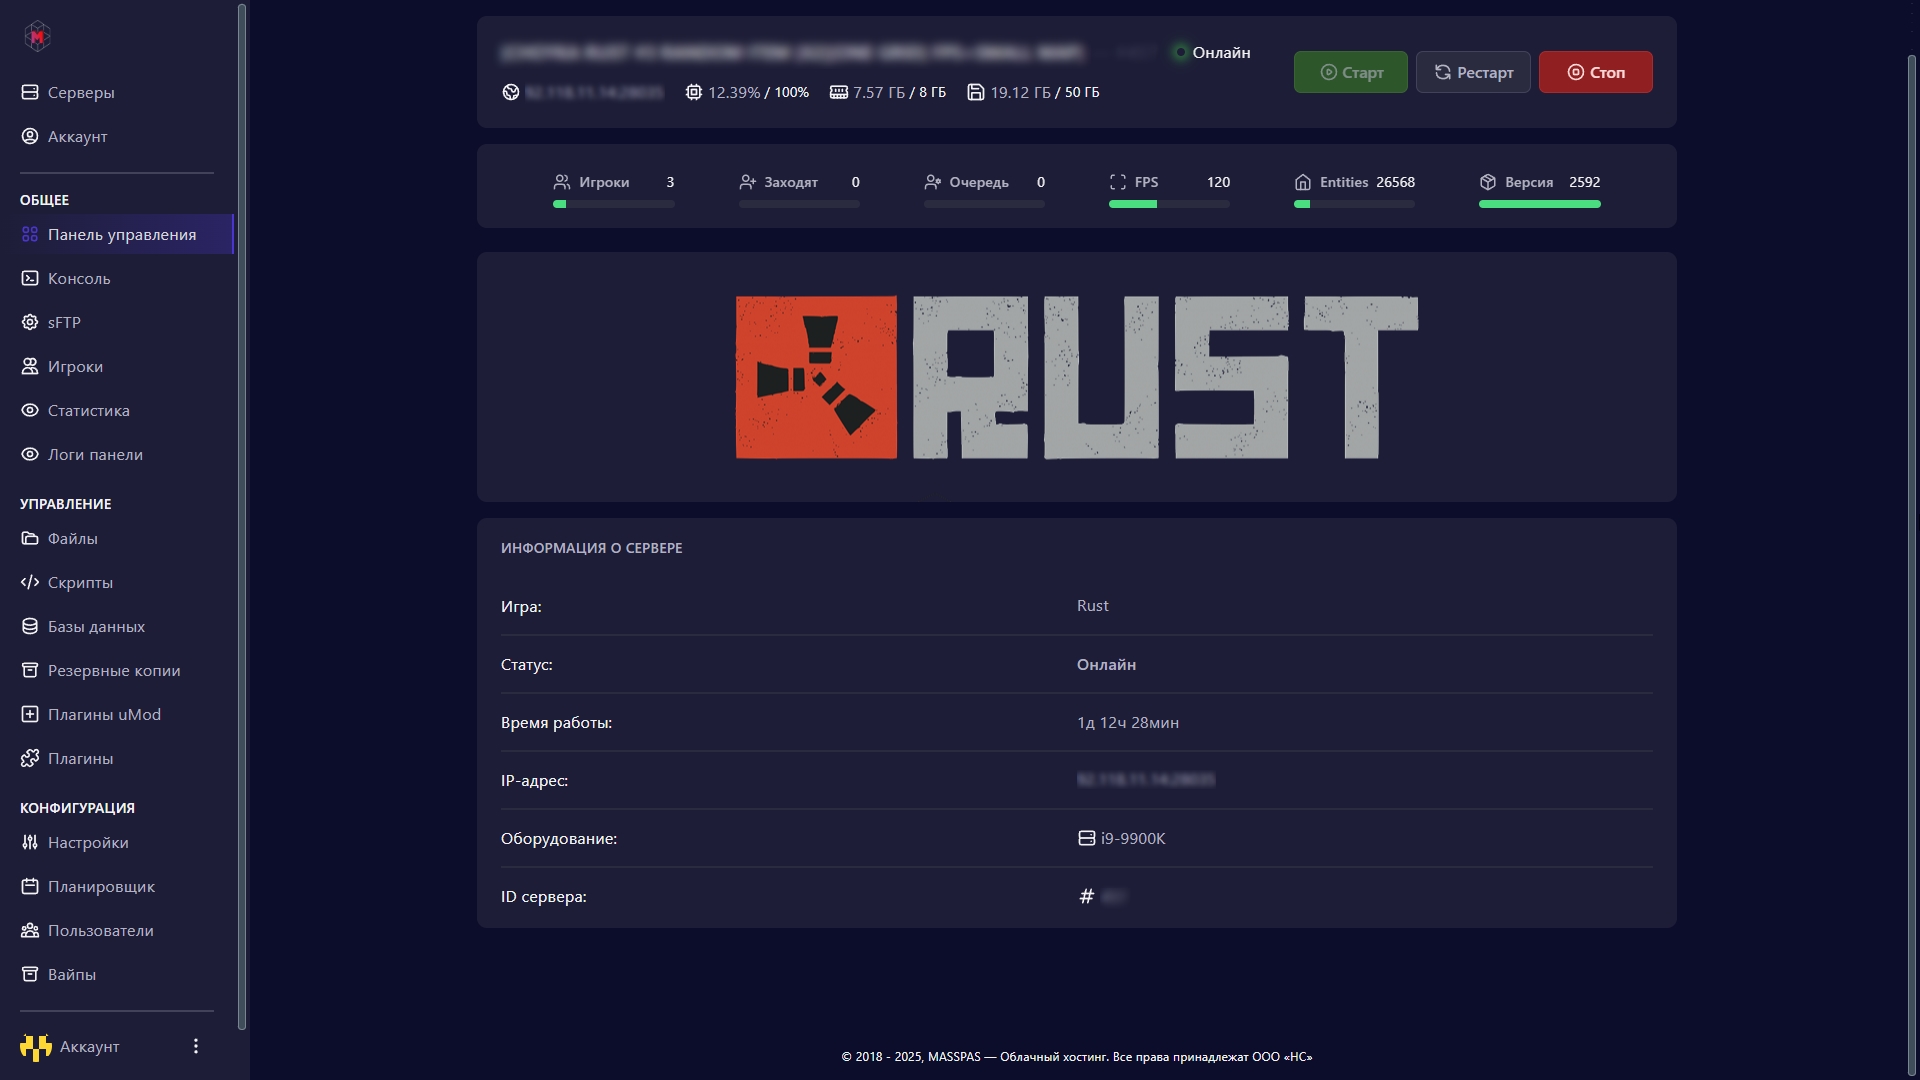Image resolution: width=1920 pixels, height=1080 pixels.
Task: Click the Статистика eye icon
Action: coord(30,410)
